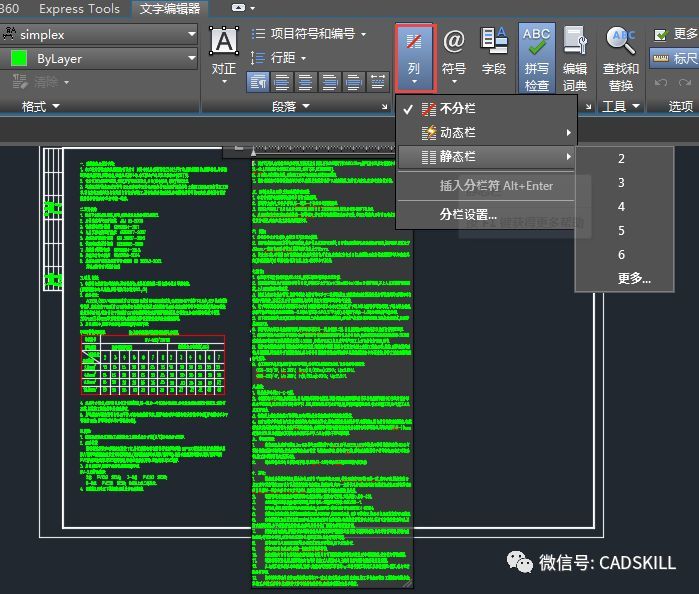Select 3 static columns from the submenu

click(621, 182)
